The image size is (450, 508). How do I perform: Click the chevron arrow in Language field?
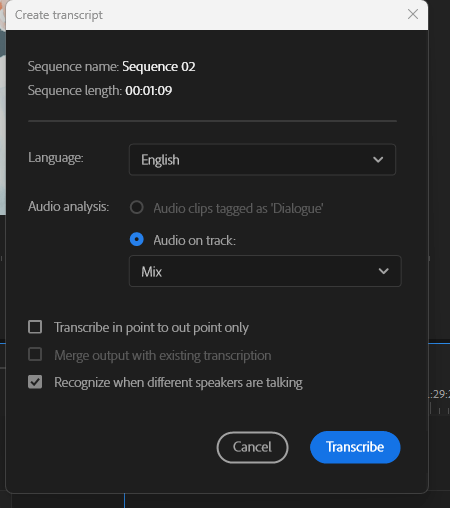(x=378, y=160)
